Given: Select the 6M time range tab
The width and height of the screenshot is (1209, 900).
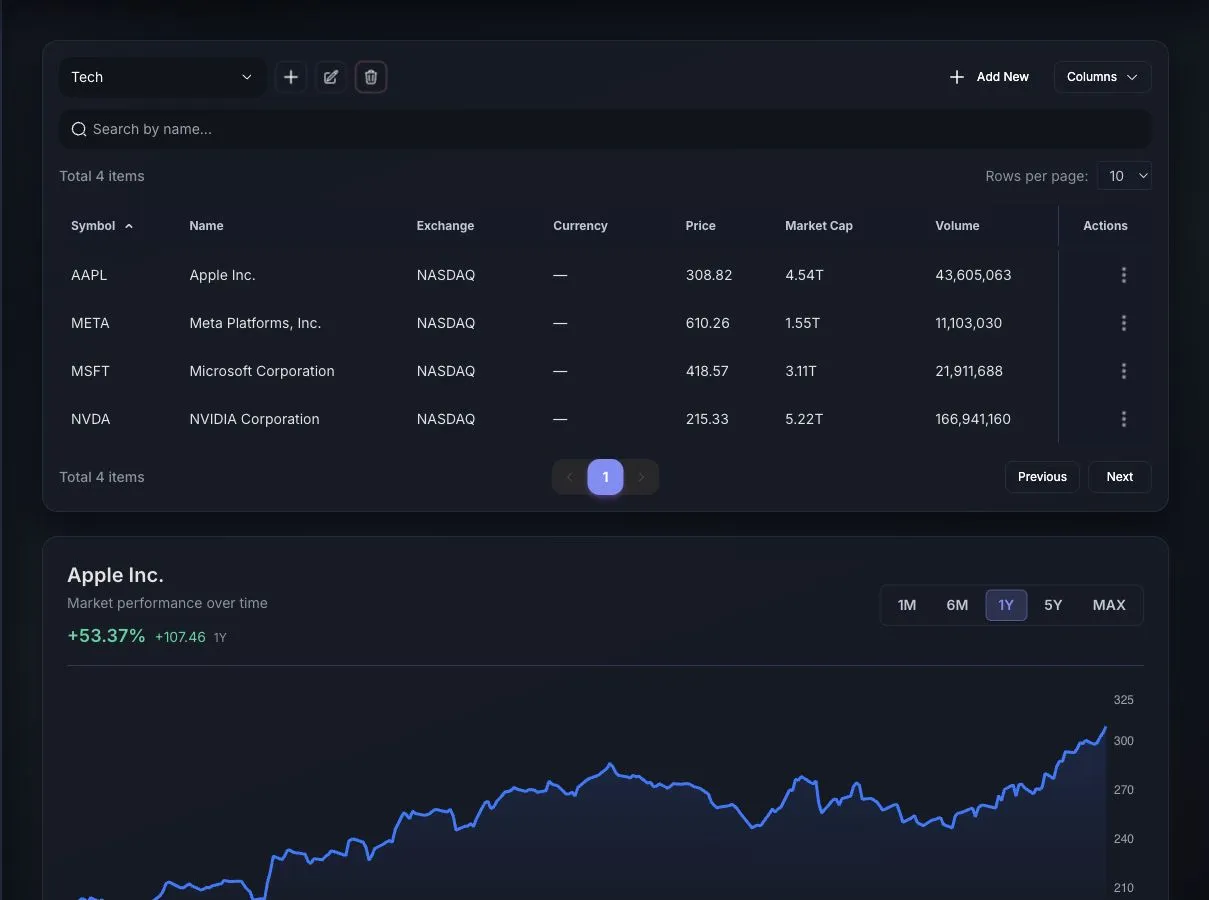Looking at the screenshot, I should (957, 605).
